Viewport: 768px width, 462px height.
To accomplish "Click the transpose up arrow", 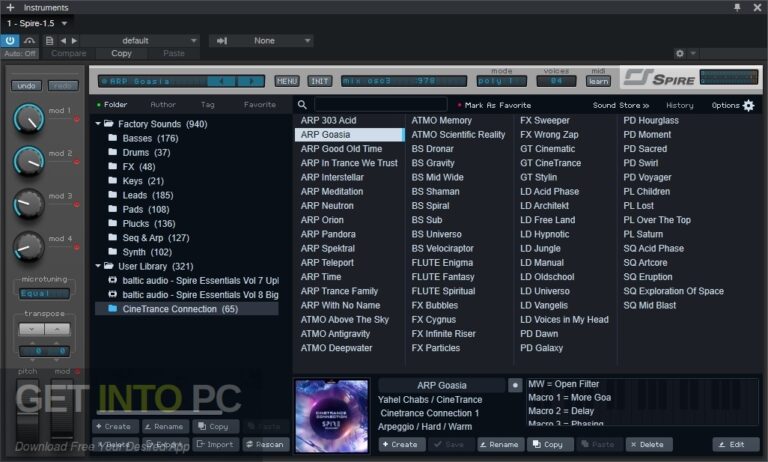I will 57,329.
